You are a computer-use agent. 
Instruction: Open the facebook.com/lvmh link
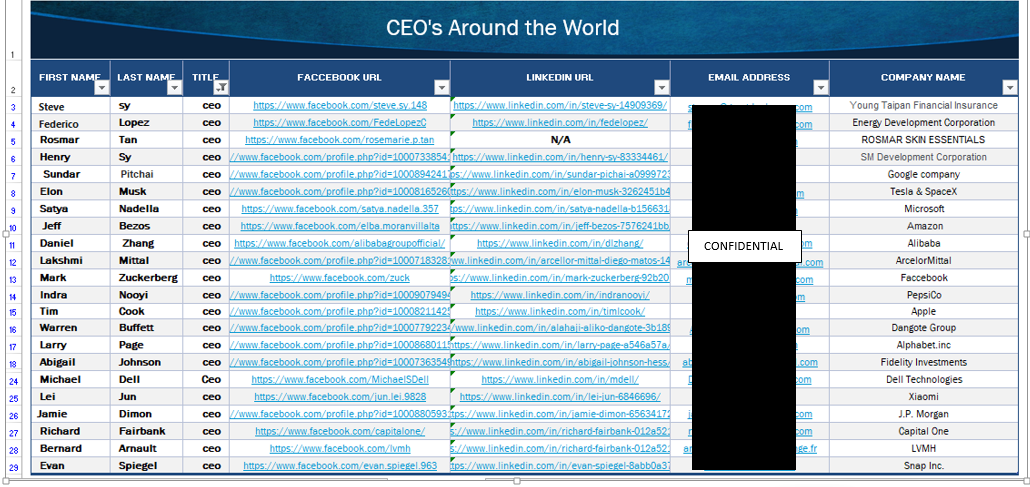click(340, 448)
